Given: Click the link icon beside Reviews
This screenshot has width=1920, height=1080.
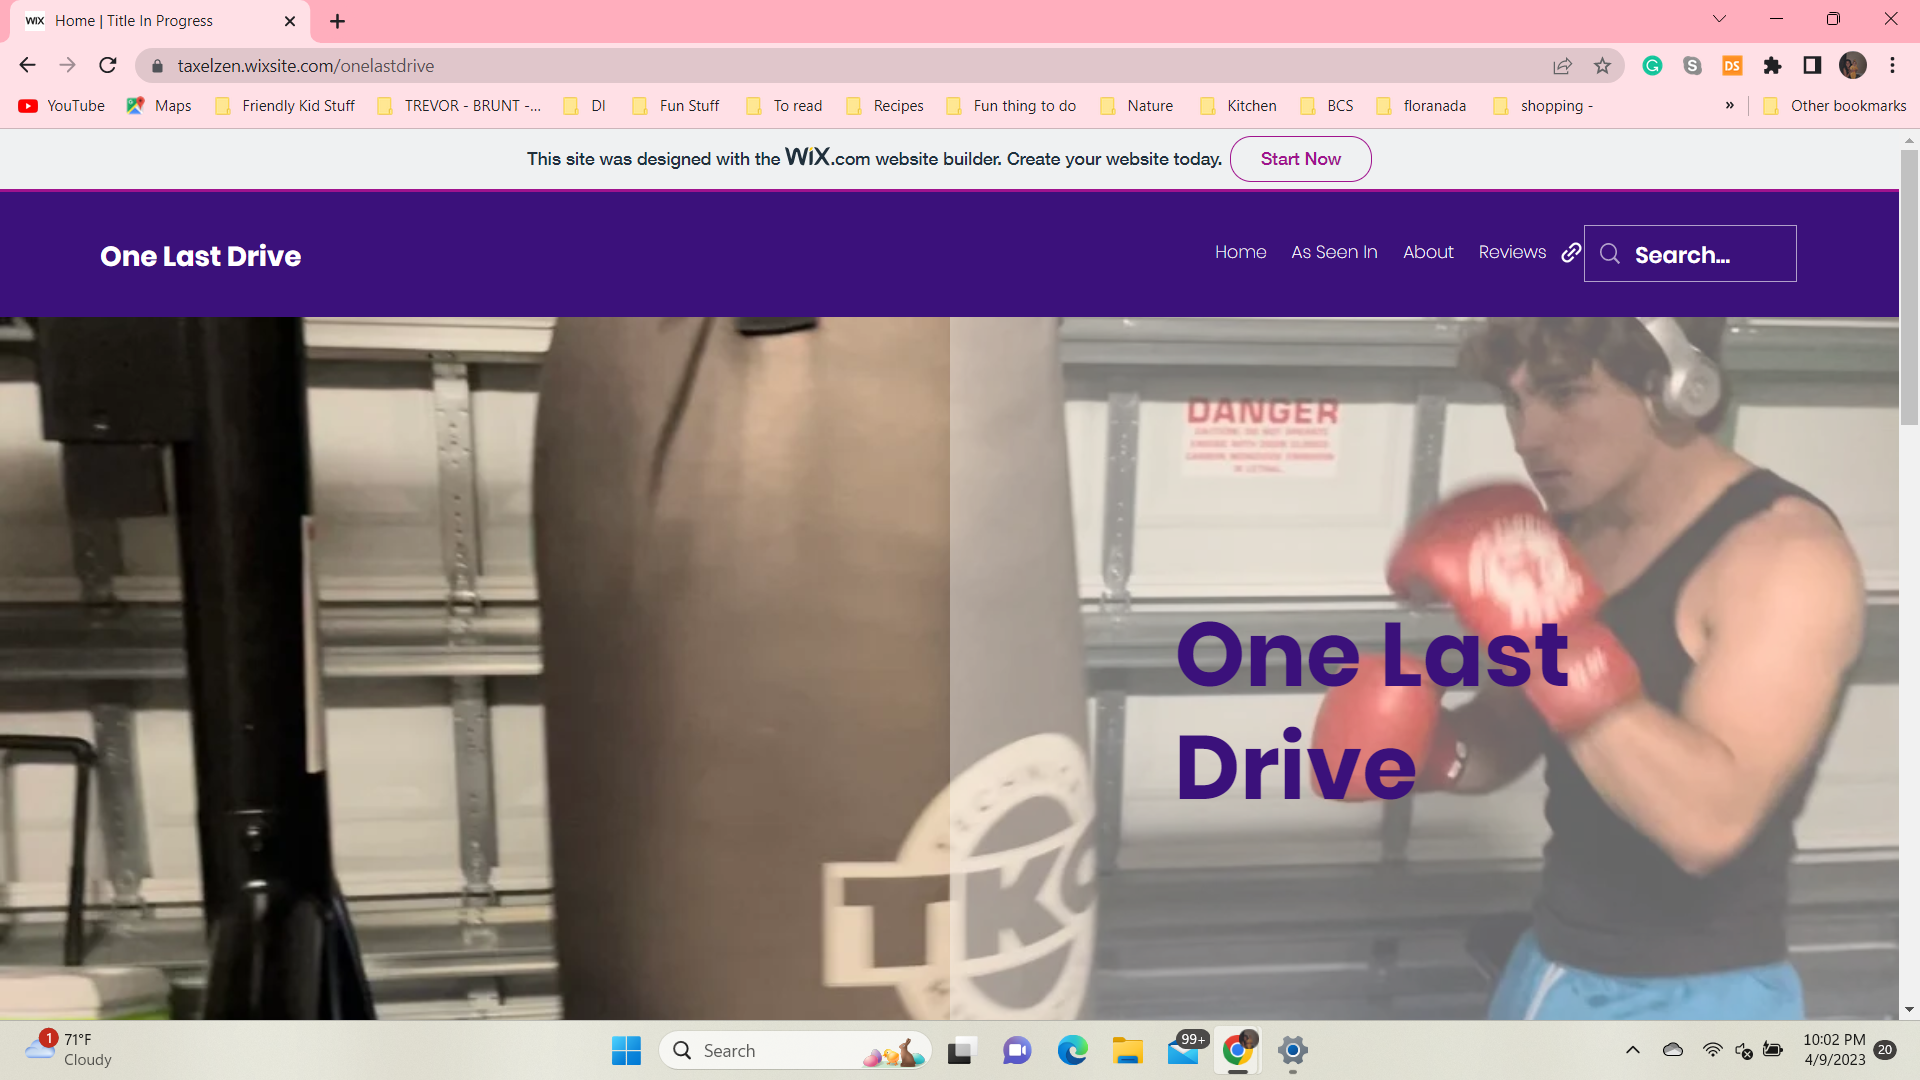Looking at the screenshot, I should (1571, 252).
